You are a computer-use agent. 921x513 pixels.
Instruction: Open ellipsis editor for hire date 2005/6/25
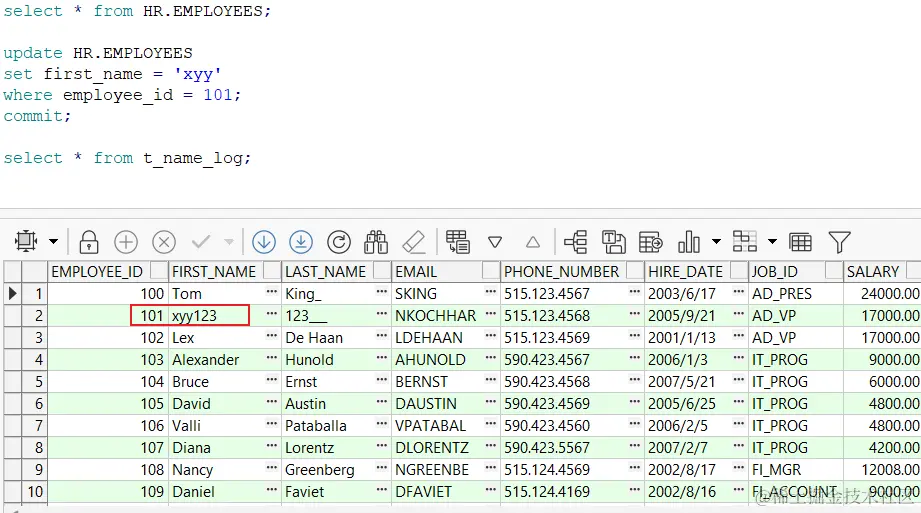pos(739,402)
